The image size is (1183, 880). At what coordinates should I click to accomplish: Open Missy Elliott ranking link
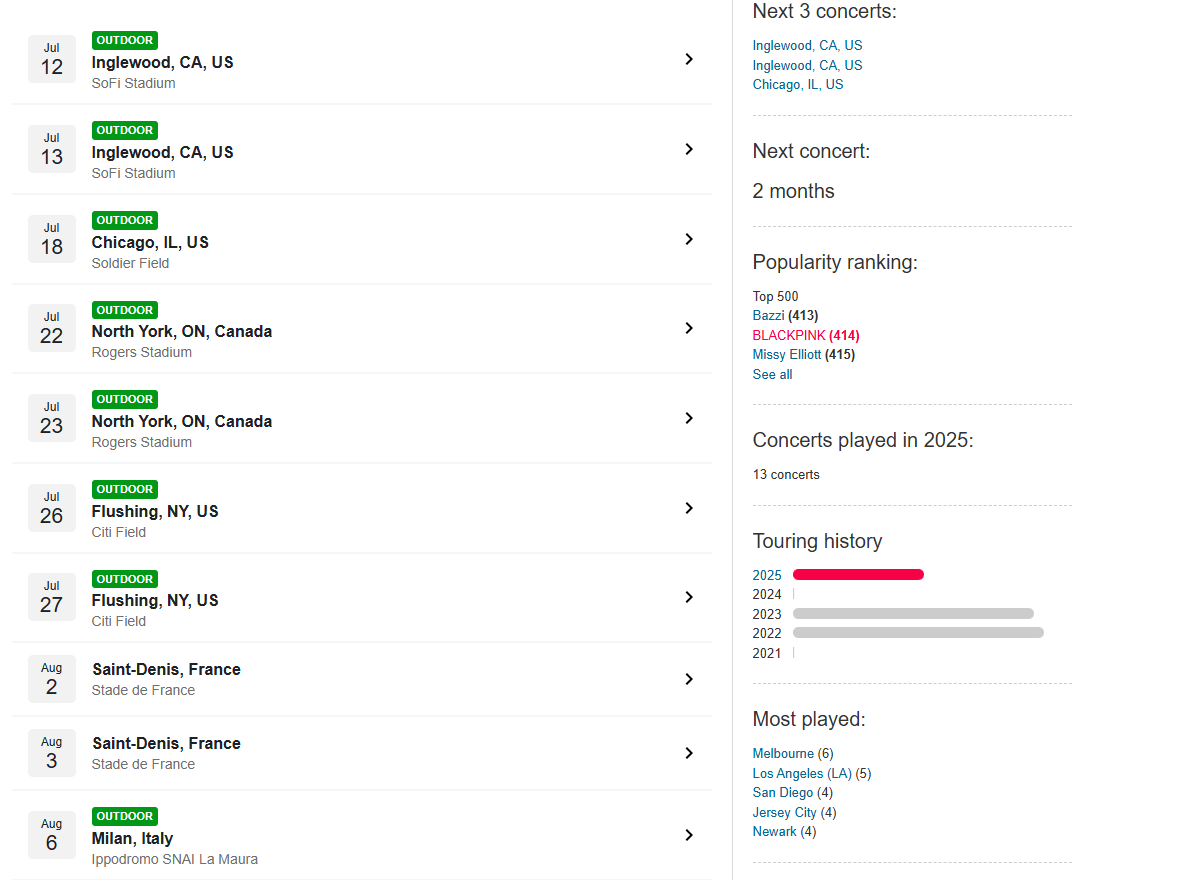pos(787,354)
